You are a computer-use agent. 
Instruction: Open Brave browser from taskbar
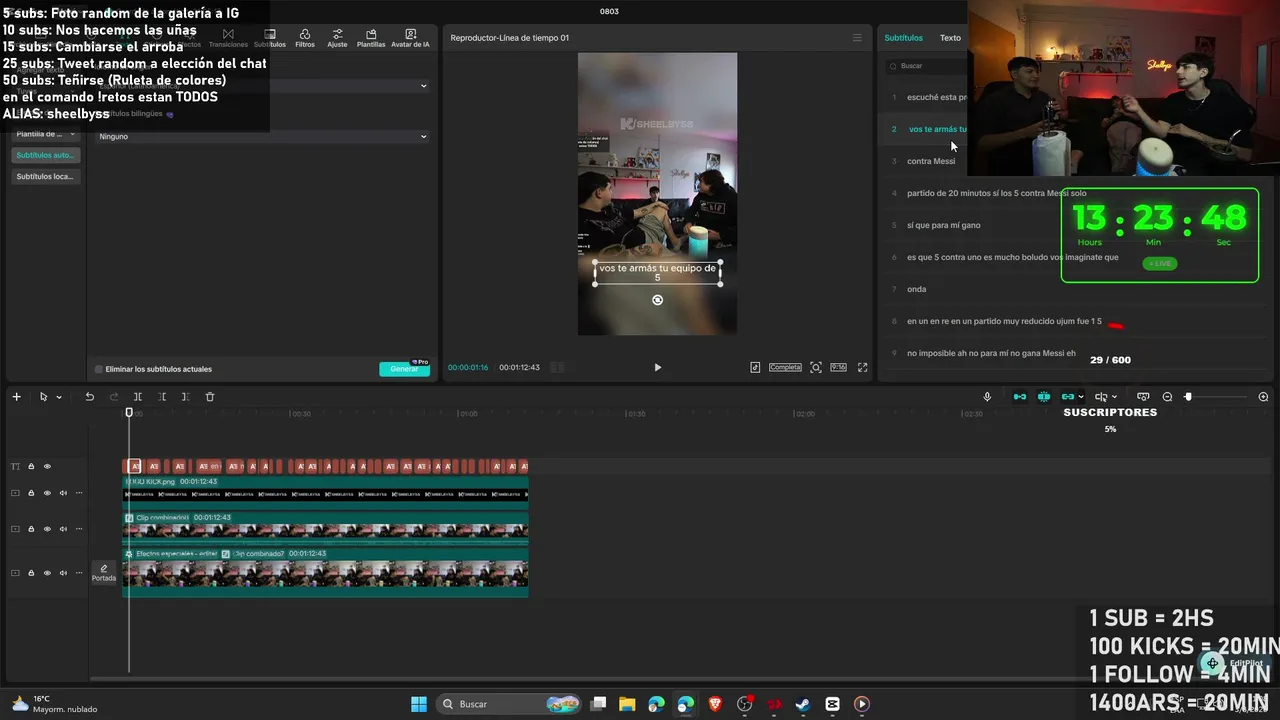click(715, 704)
